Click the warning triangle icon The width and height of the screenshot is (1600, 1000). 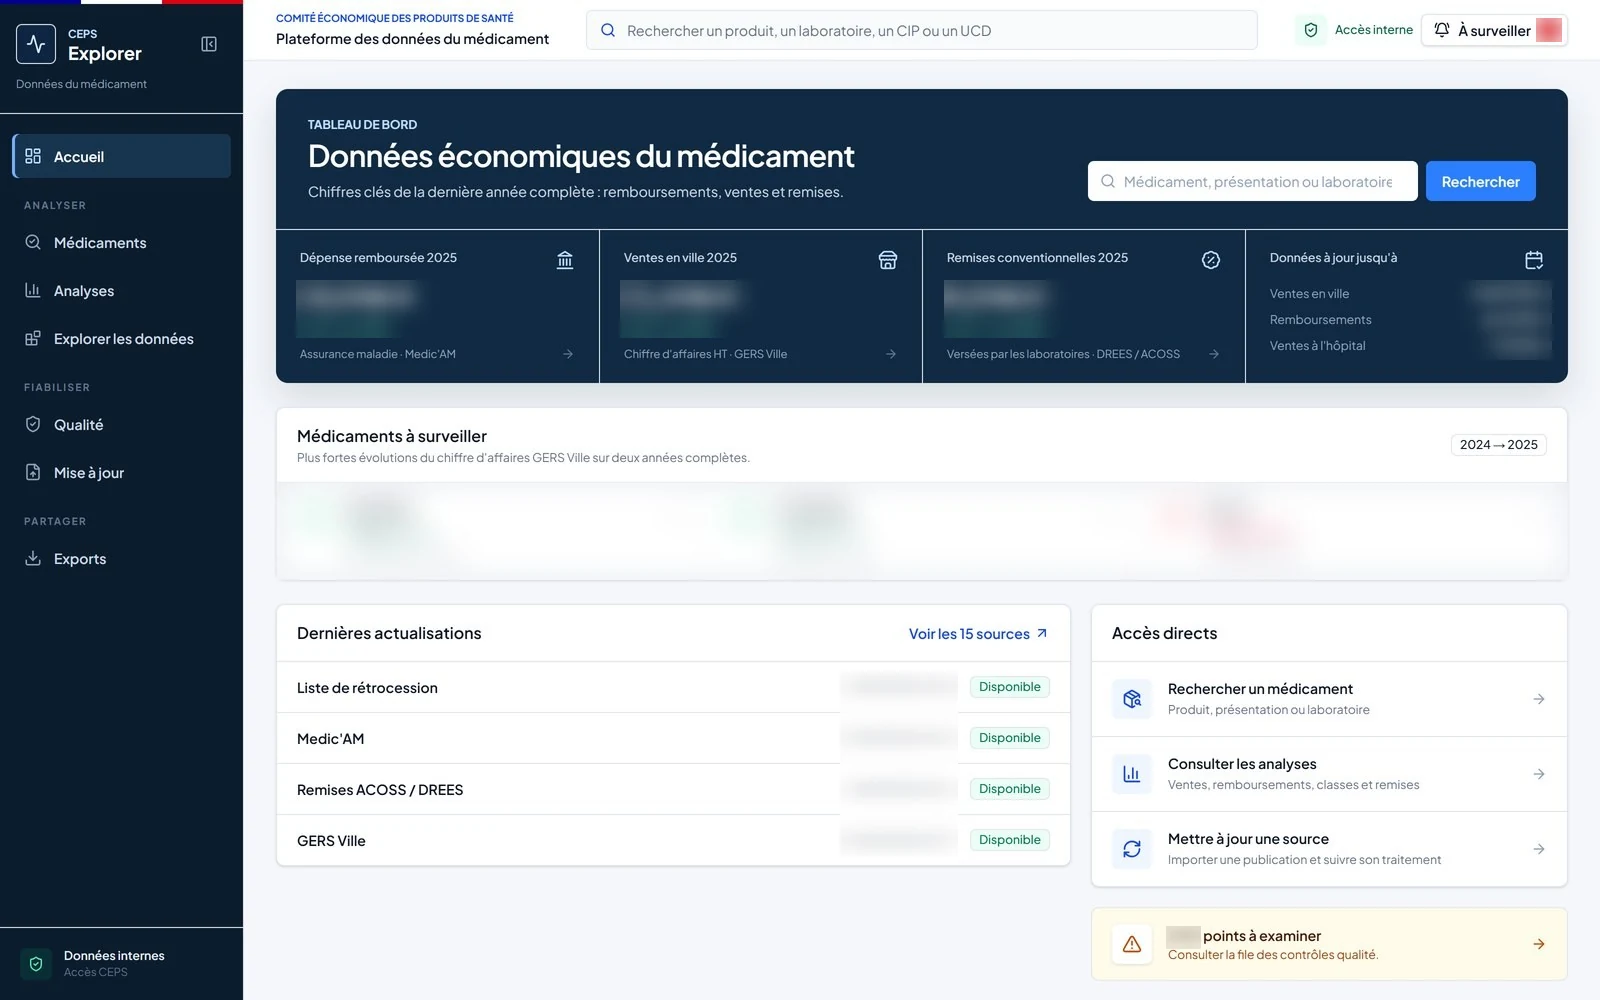[1132, 944]
